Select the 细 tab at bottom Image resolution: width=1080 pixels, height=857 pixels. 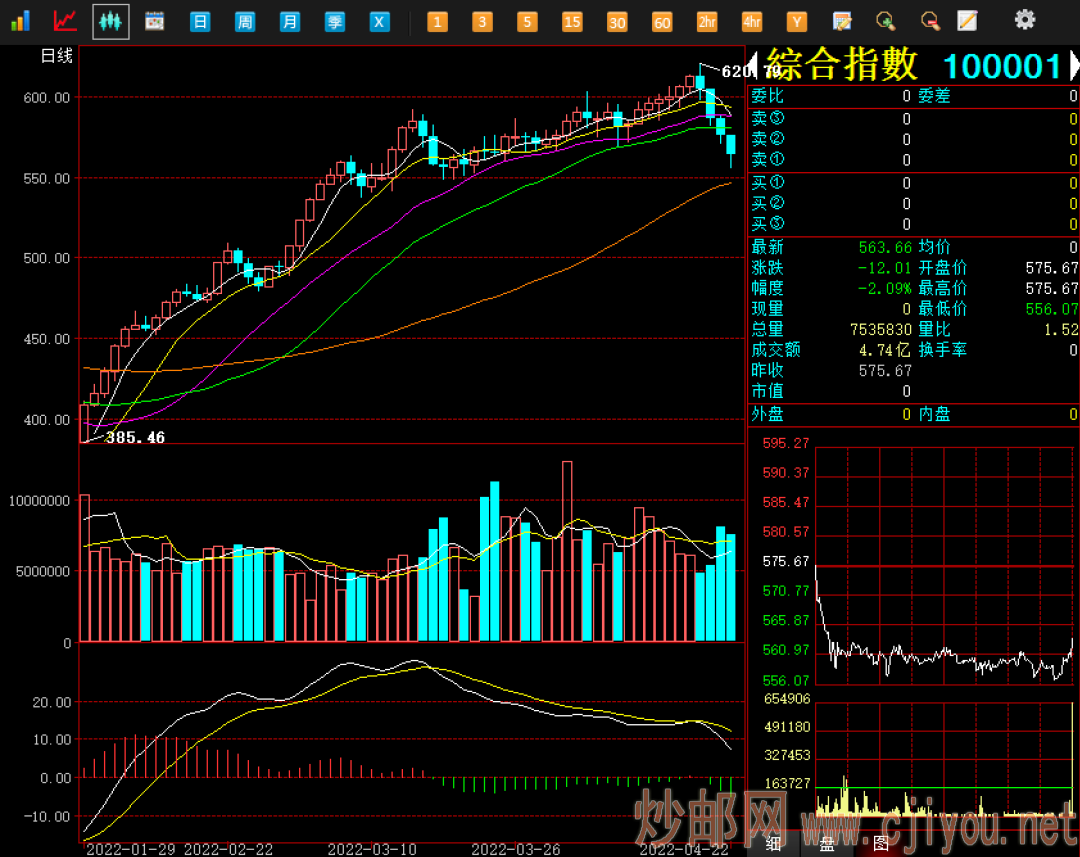tap(773, 843)
